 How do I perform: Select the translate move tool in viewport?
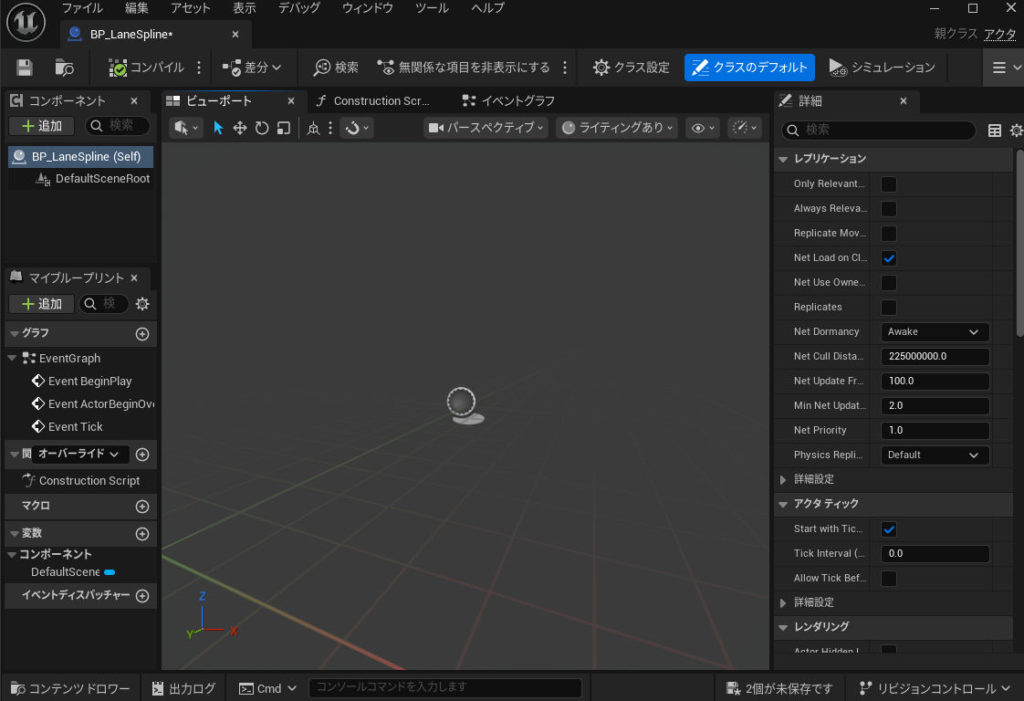(x=240, y=128)
